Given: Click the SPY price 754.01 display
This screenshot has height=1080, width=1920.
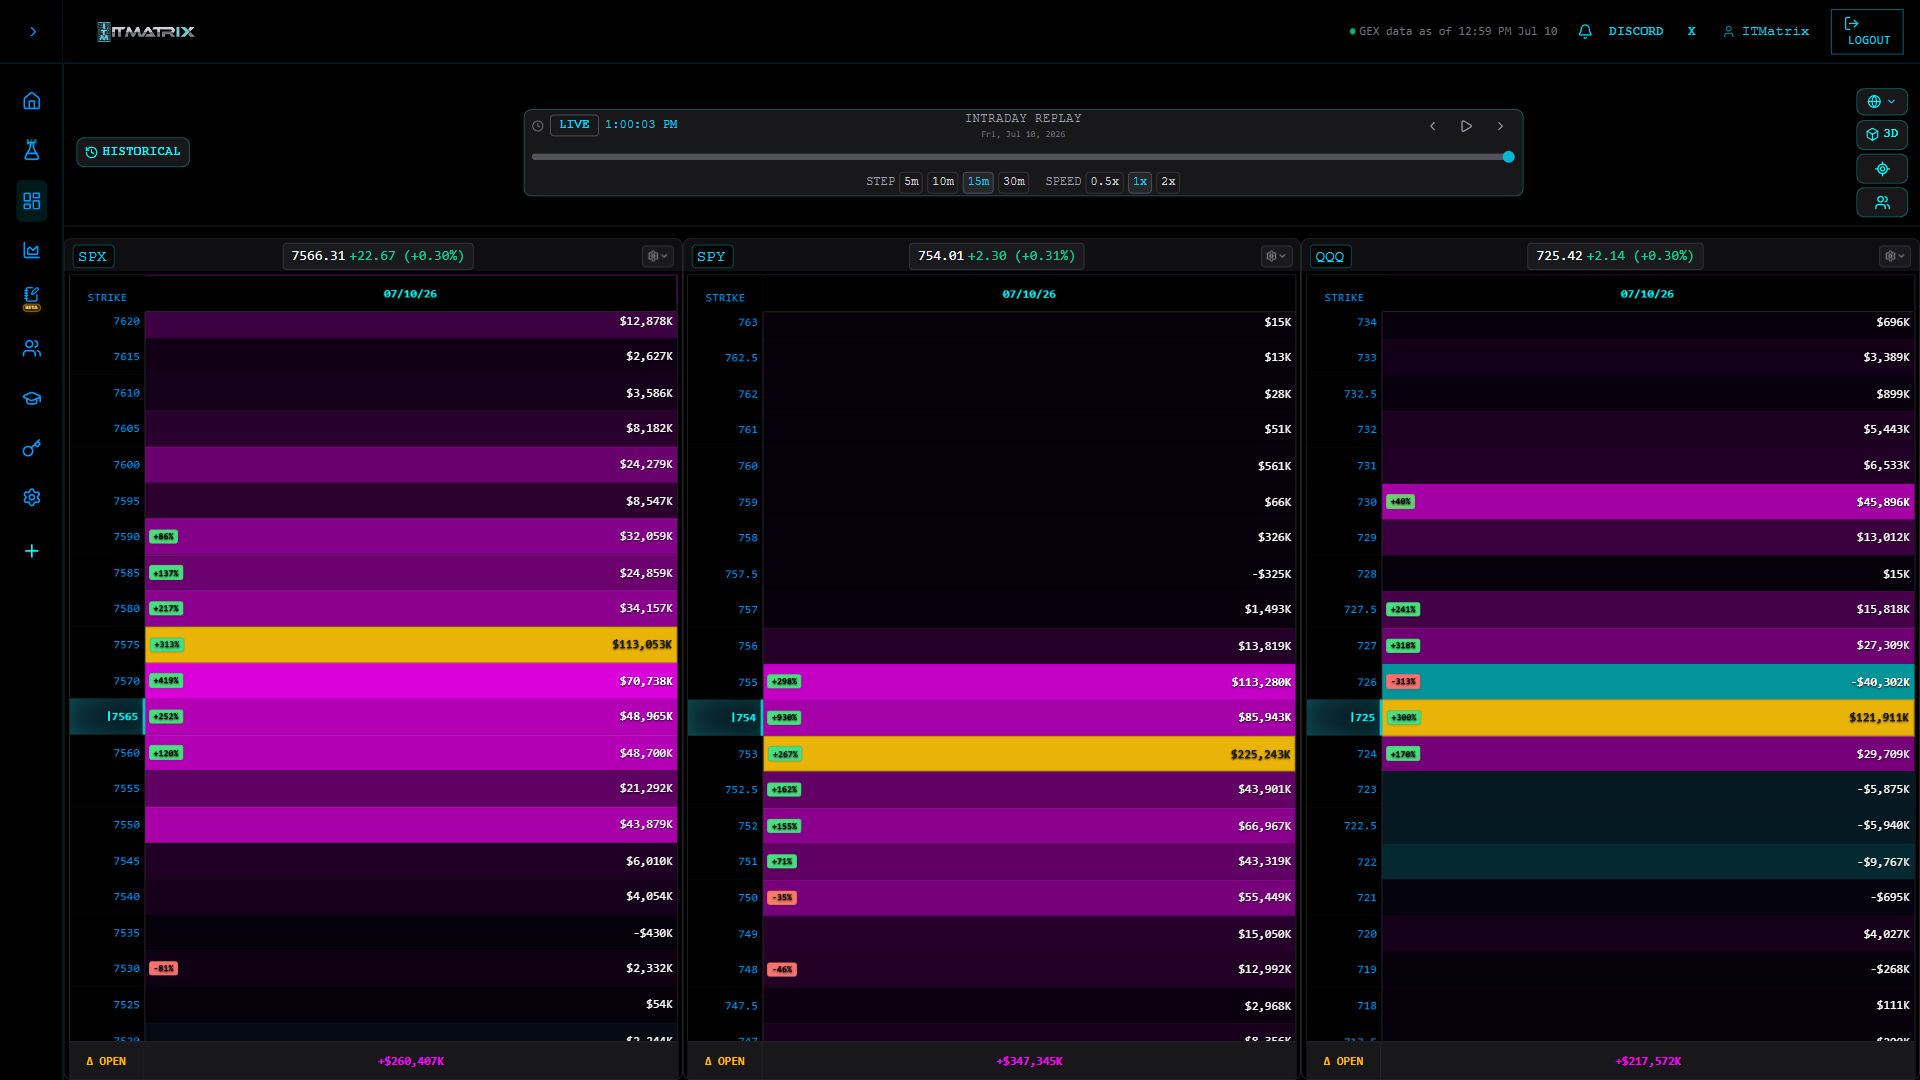Looking at the screenshot, I should 996,257.
